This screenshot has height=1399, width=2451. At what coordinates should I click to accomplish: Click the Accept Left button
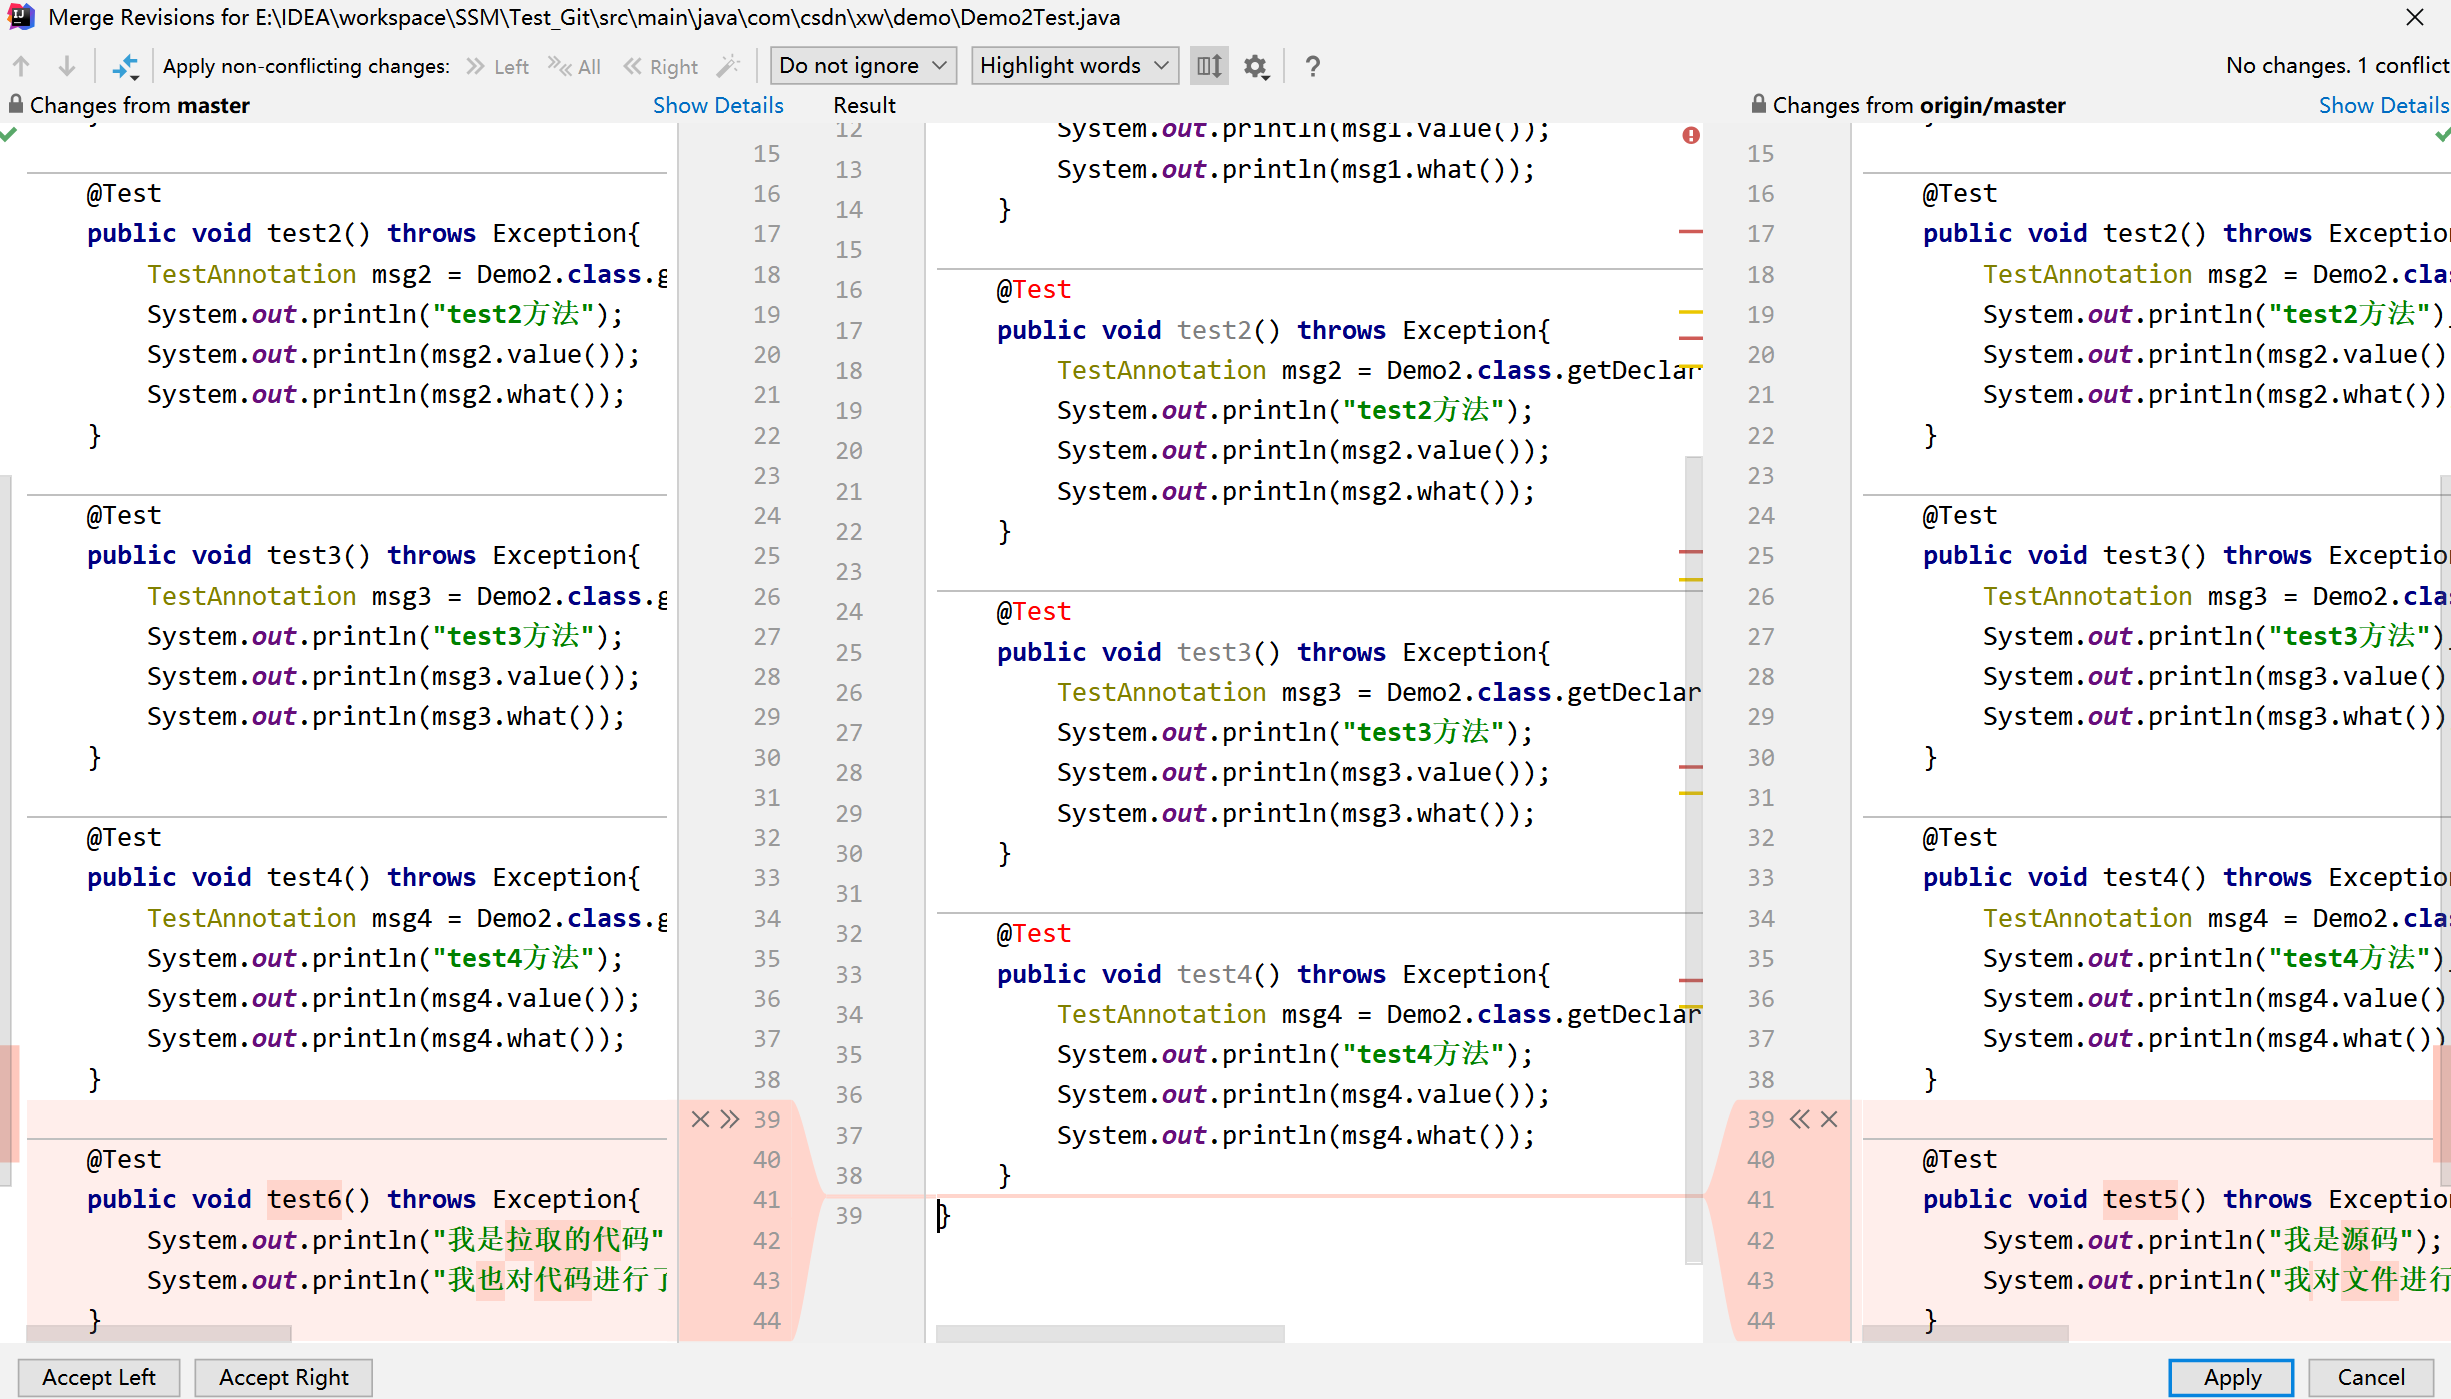click(x=98, y=1377)
